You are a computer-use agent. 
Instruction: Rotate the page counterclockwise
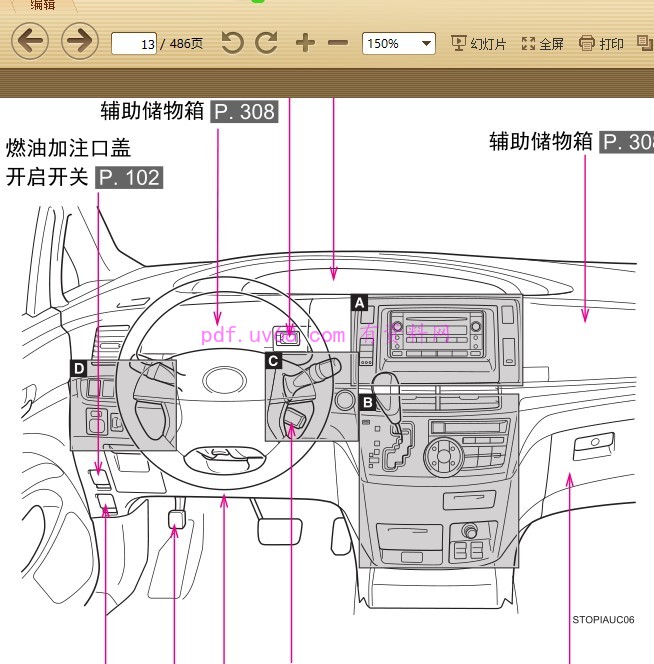click(232, 43)
